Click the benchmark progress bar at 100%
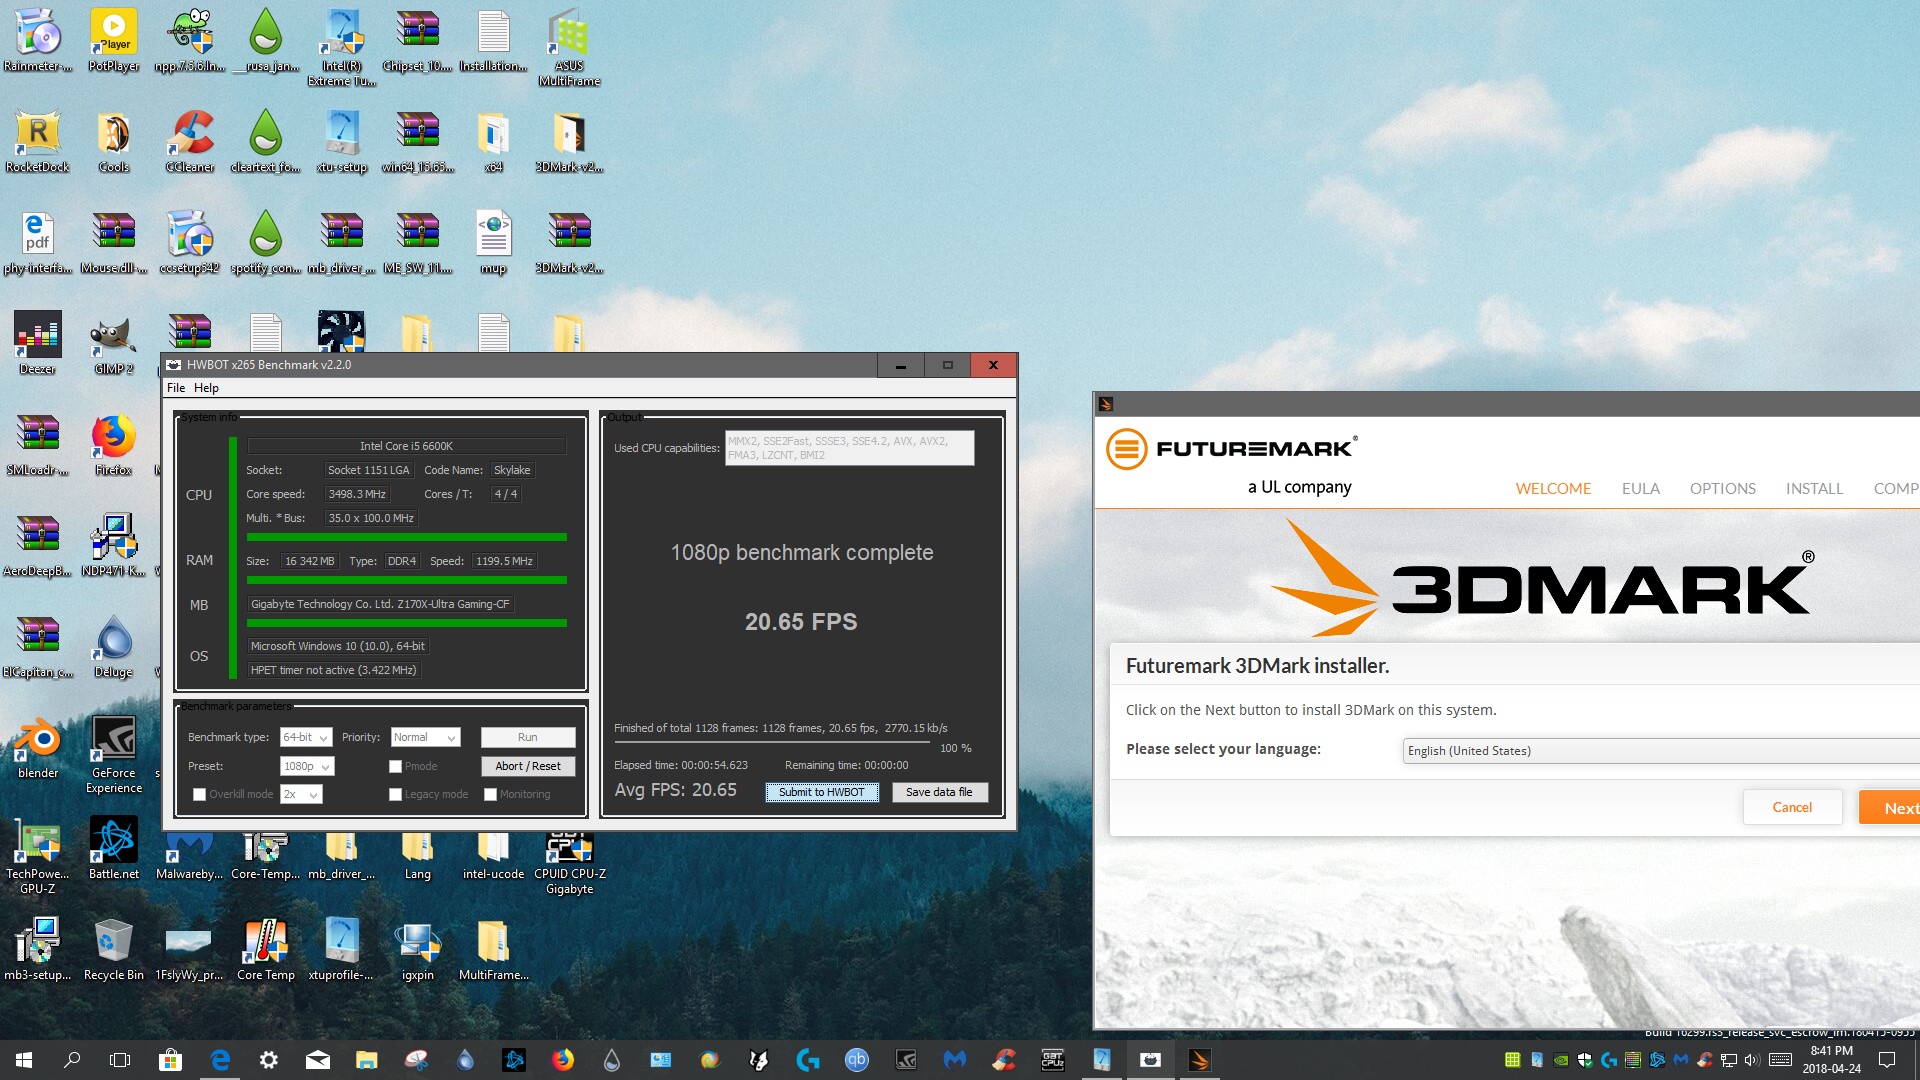 coord(771,743)
